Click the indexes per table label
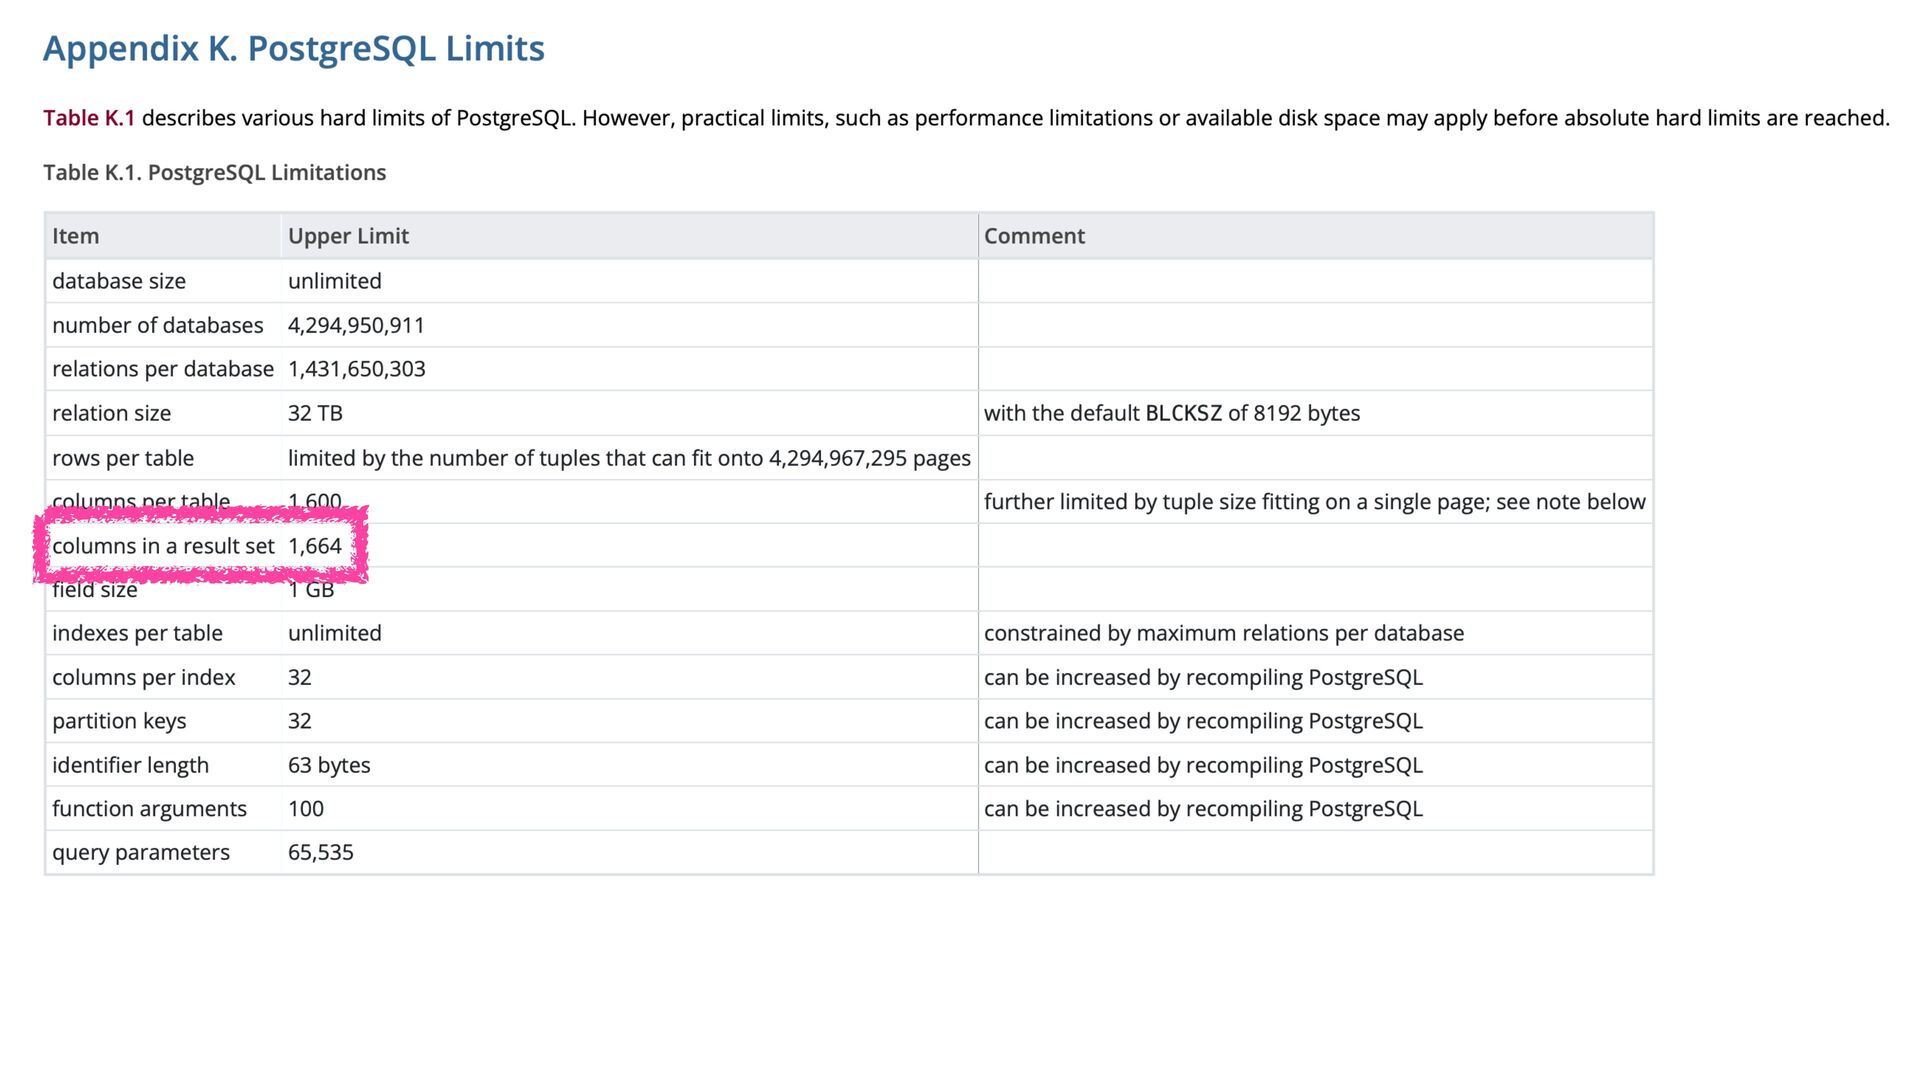Viewport: 1920px width, 1080px height. [x=137, y=633]
